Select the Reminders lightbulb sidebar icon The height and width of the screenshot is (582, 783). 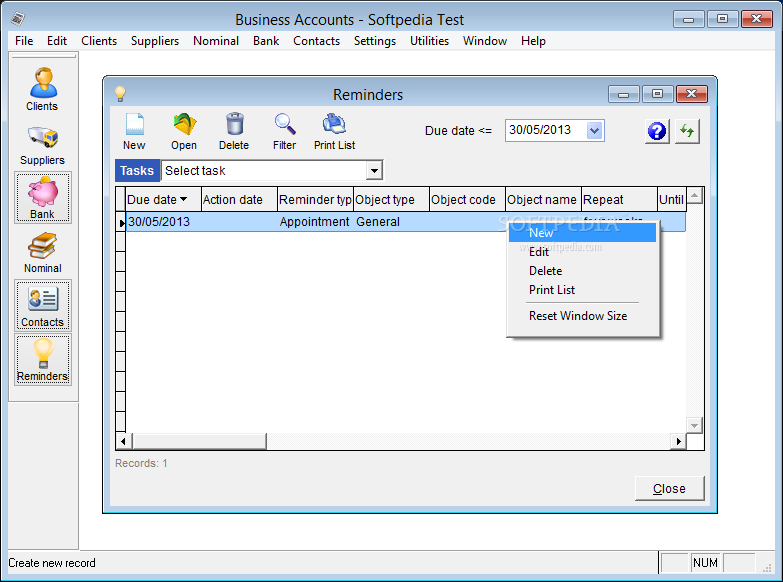tap(42, 359)
